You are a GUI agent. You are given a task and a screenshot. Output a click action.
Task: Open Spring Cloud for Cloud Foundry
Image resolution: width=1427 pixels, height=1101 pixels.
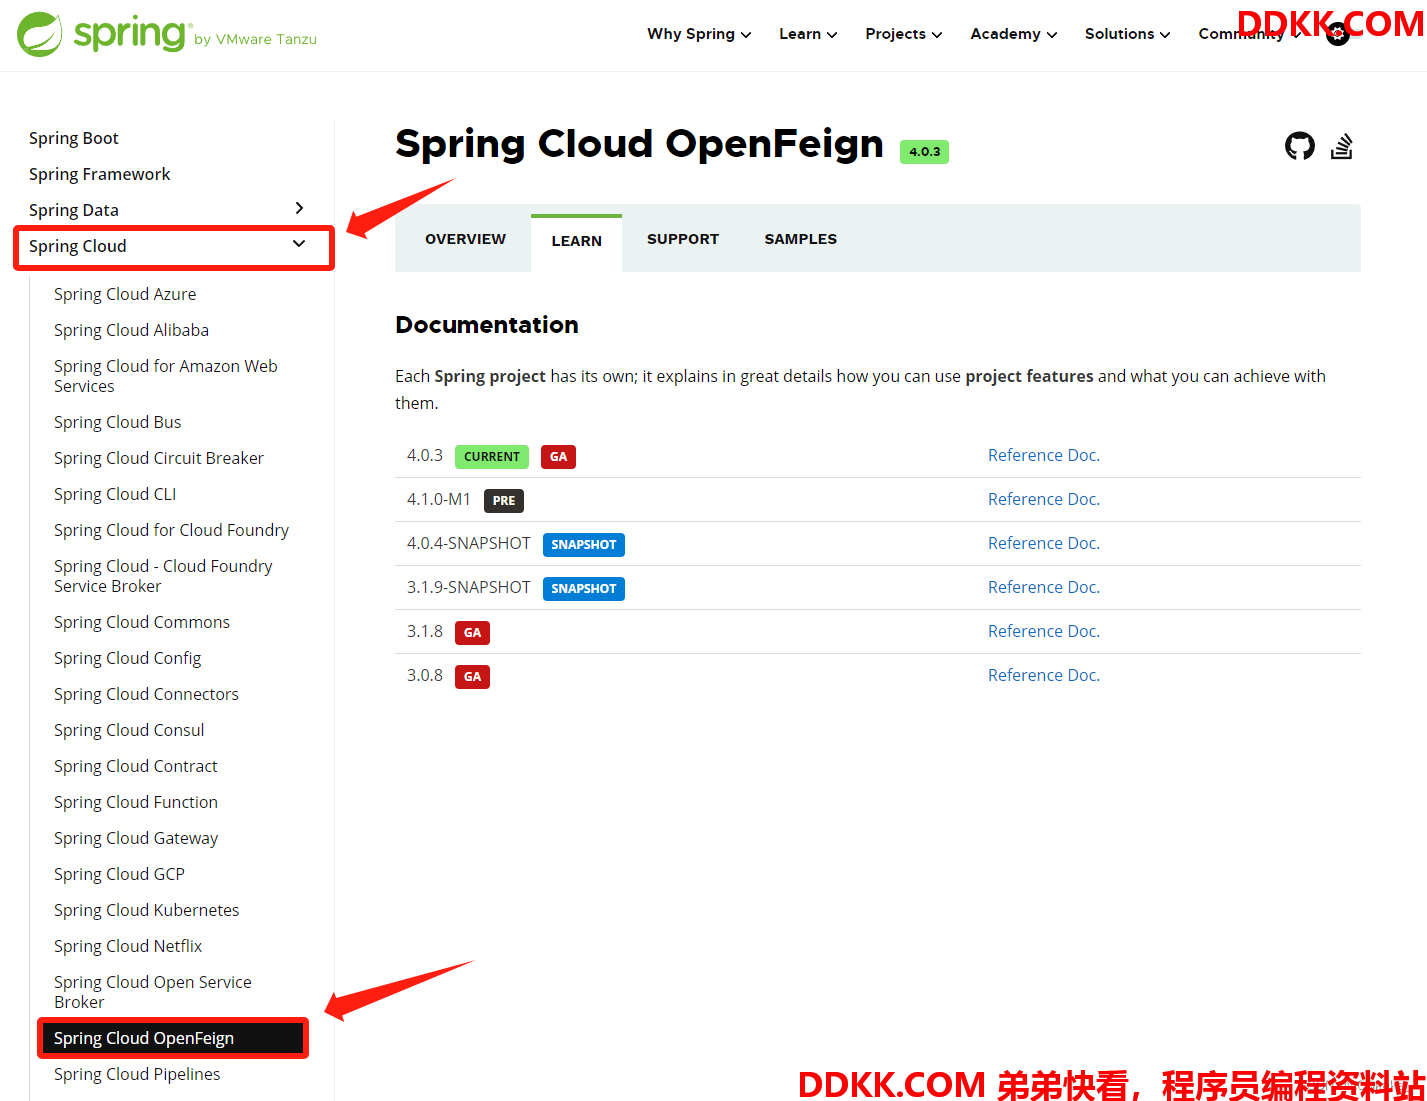click(x=171, y=530)
